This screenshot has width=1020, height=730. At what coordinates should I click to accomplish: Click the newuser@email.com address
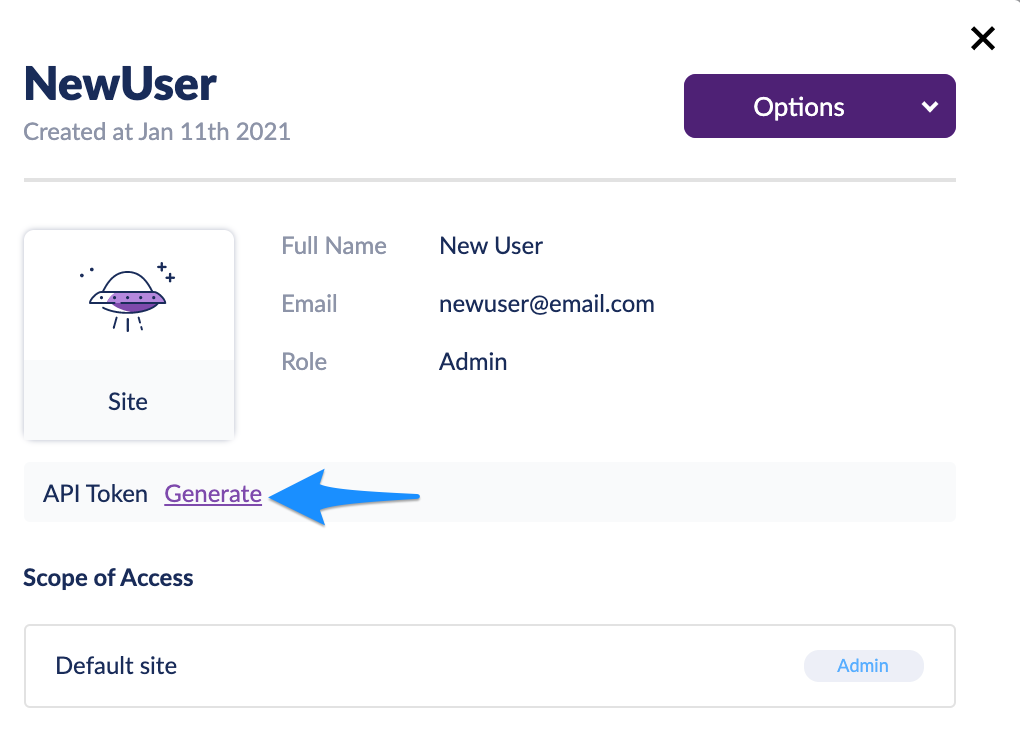pyautogui.click(x=546, y=304)
